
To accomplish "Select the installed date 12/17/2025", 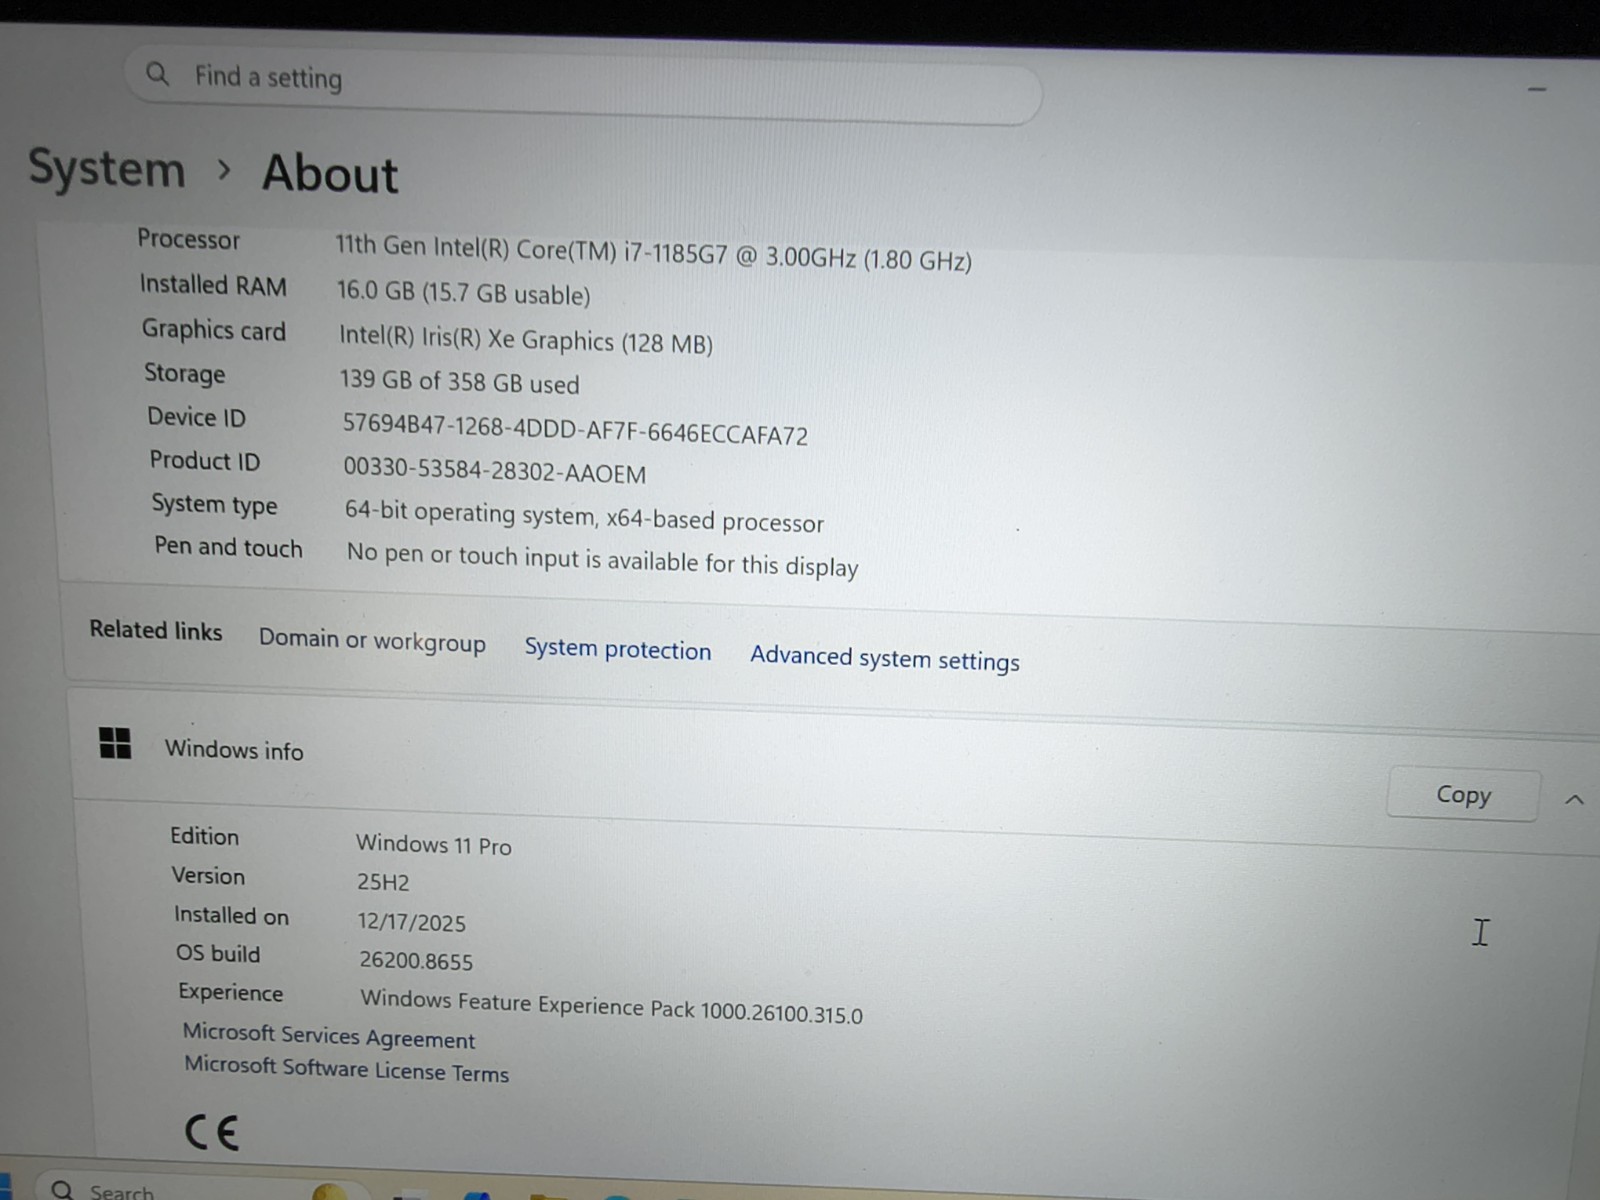I will (412, 922).
